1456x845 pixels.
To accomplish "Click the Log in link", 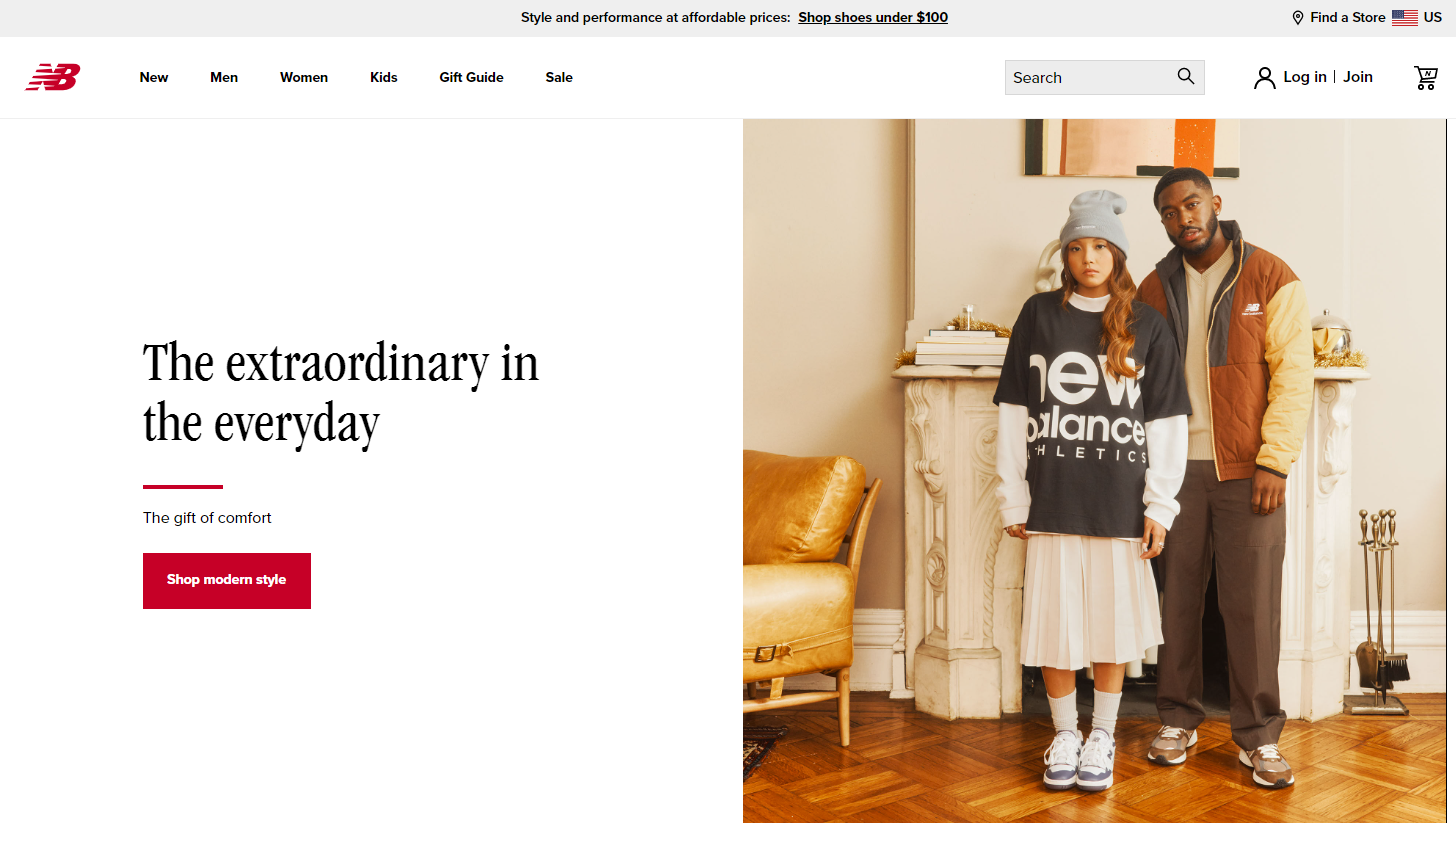I will click(x=1305, y=77).
